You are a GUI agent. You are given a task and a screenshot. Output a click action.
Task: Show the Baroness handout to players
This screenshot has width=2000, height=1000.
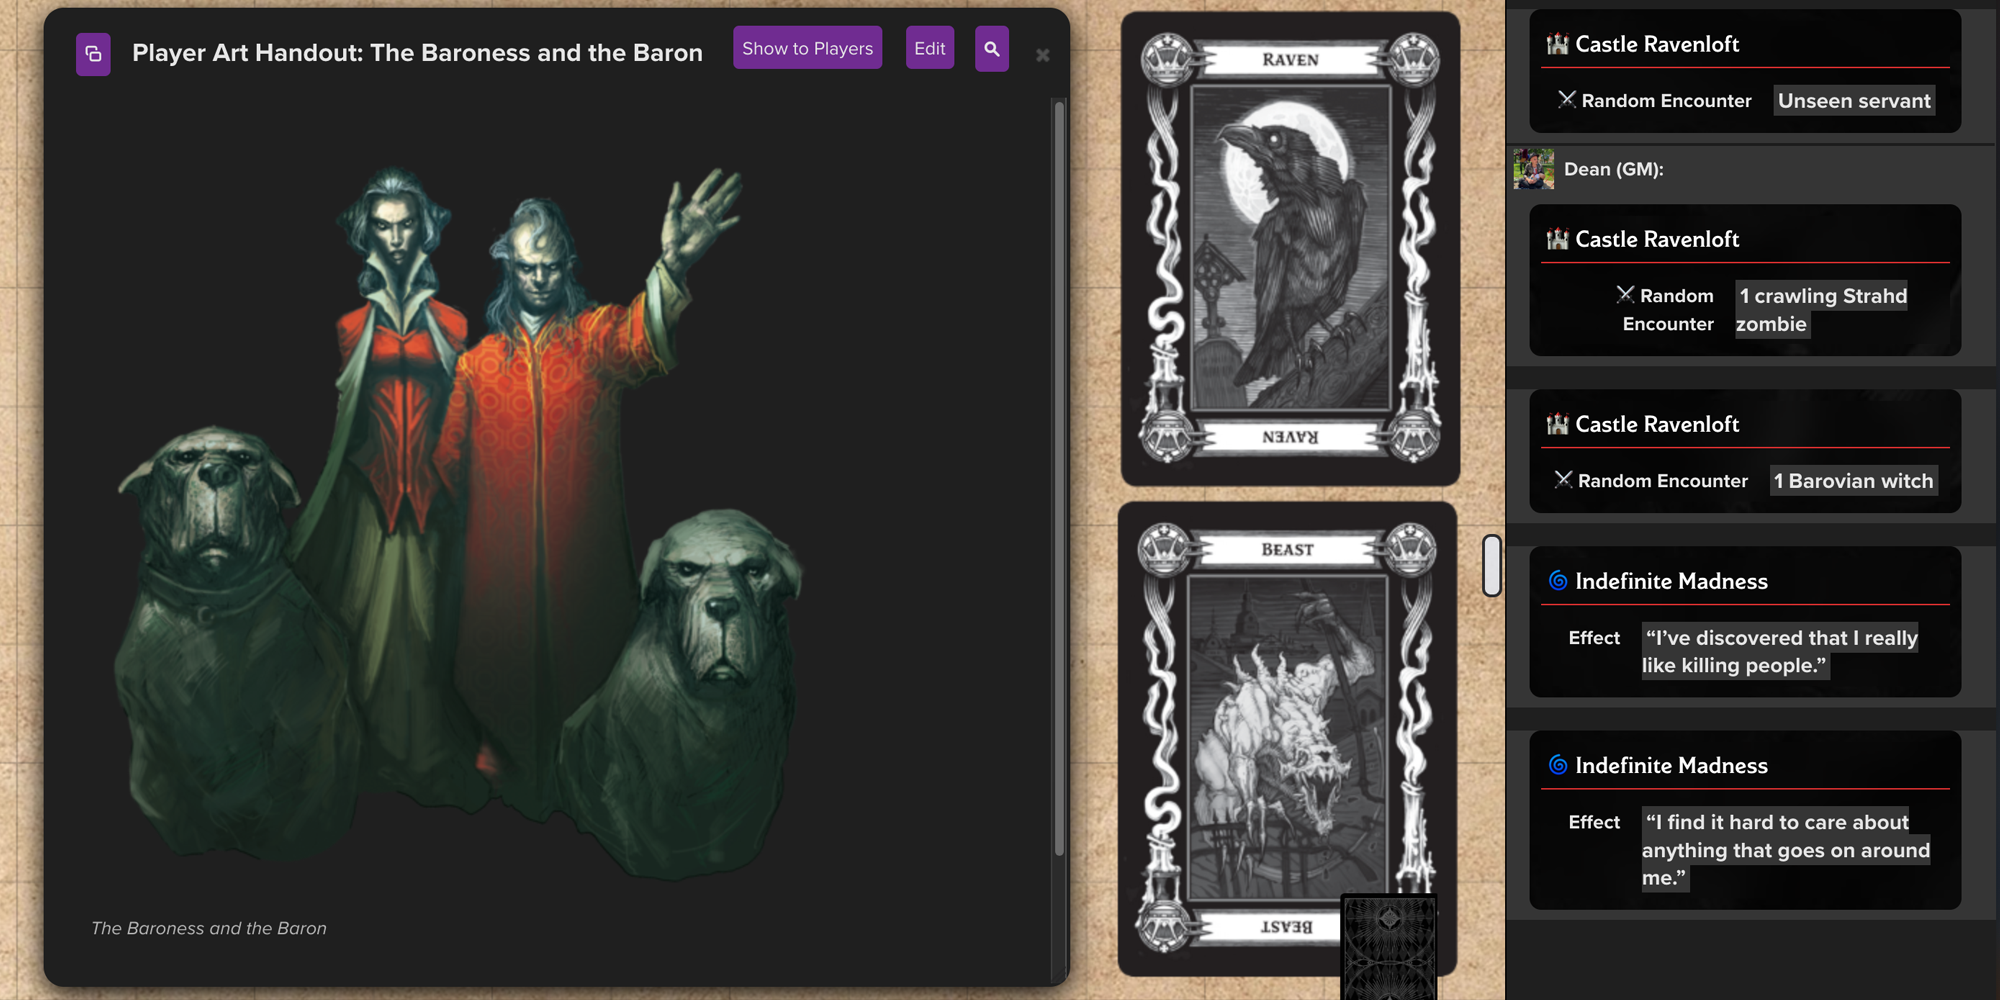point(806,47)
